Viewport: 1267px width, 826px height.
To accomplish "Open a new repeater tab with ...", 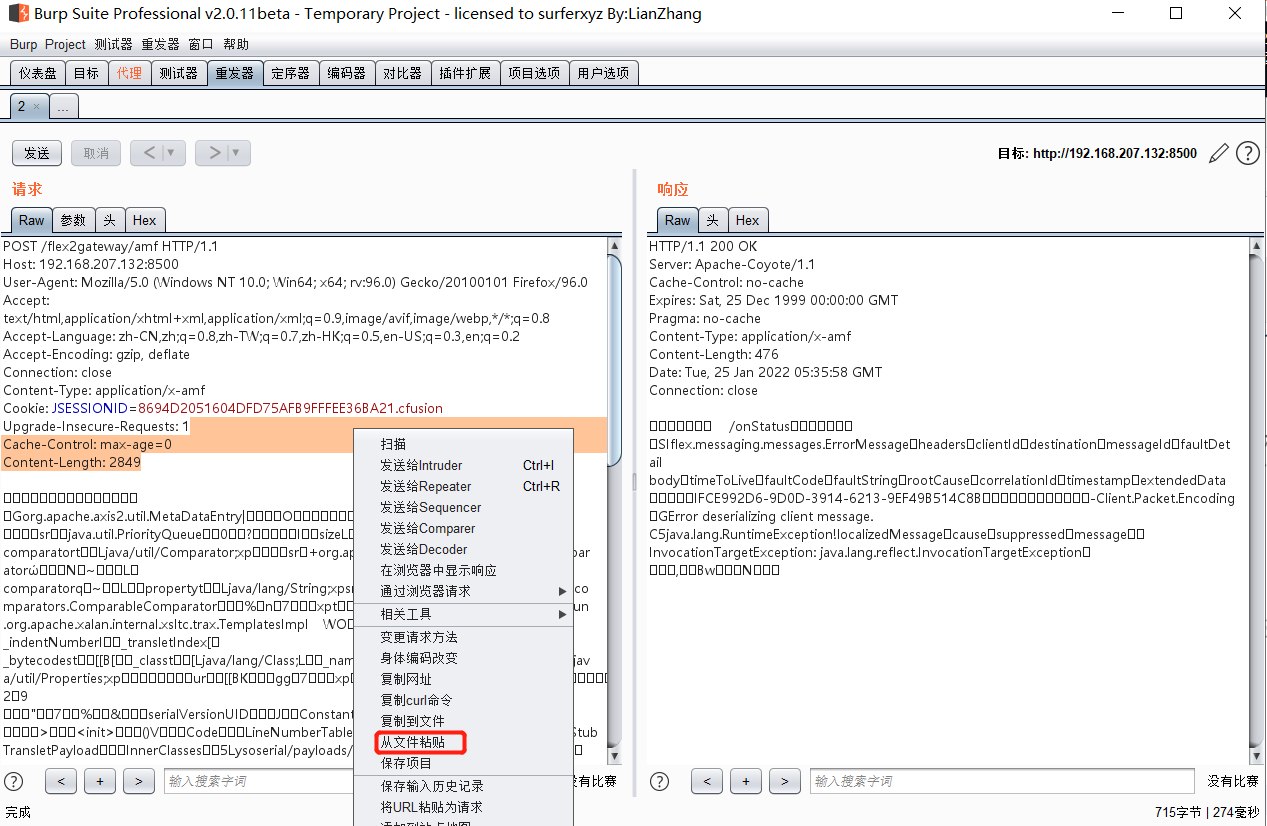I will pyautogui.click(x=63, y=106).
